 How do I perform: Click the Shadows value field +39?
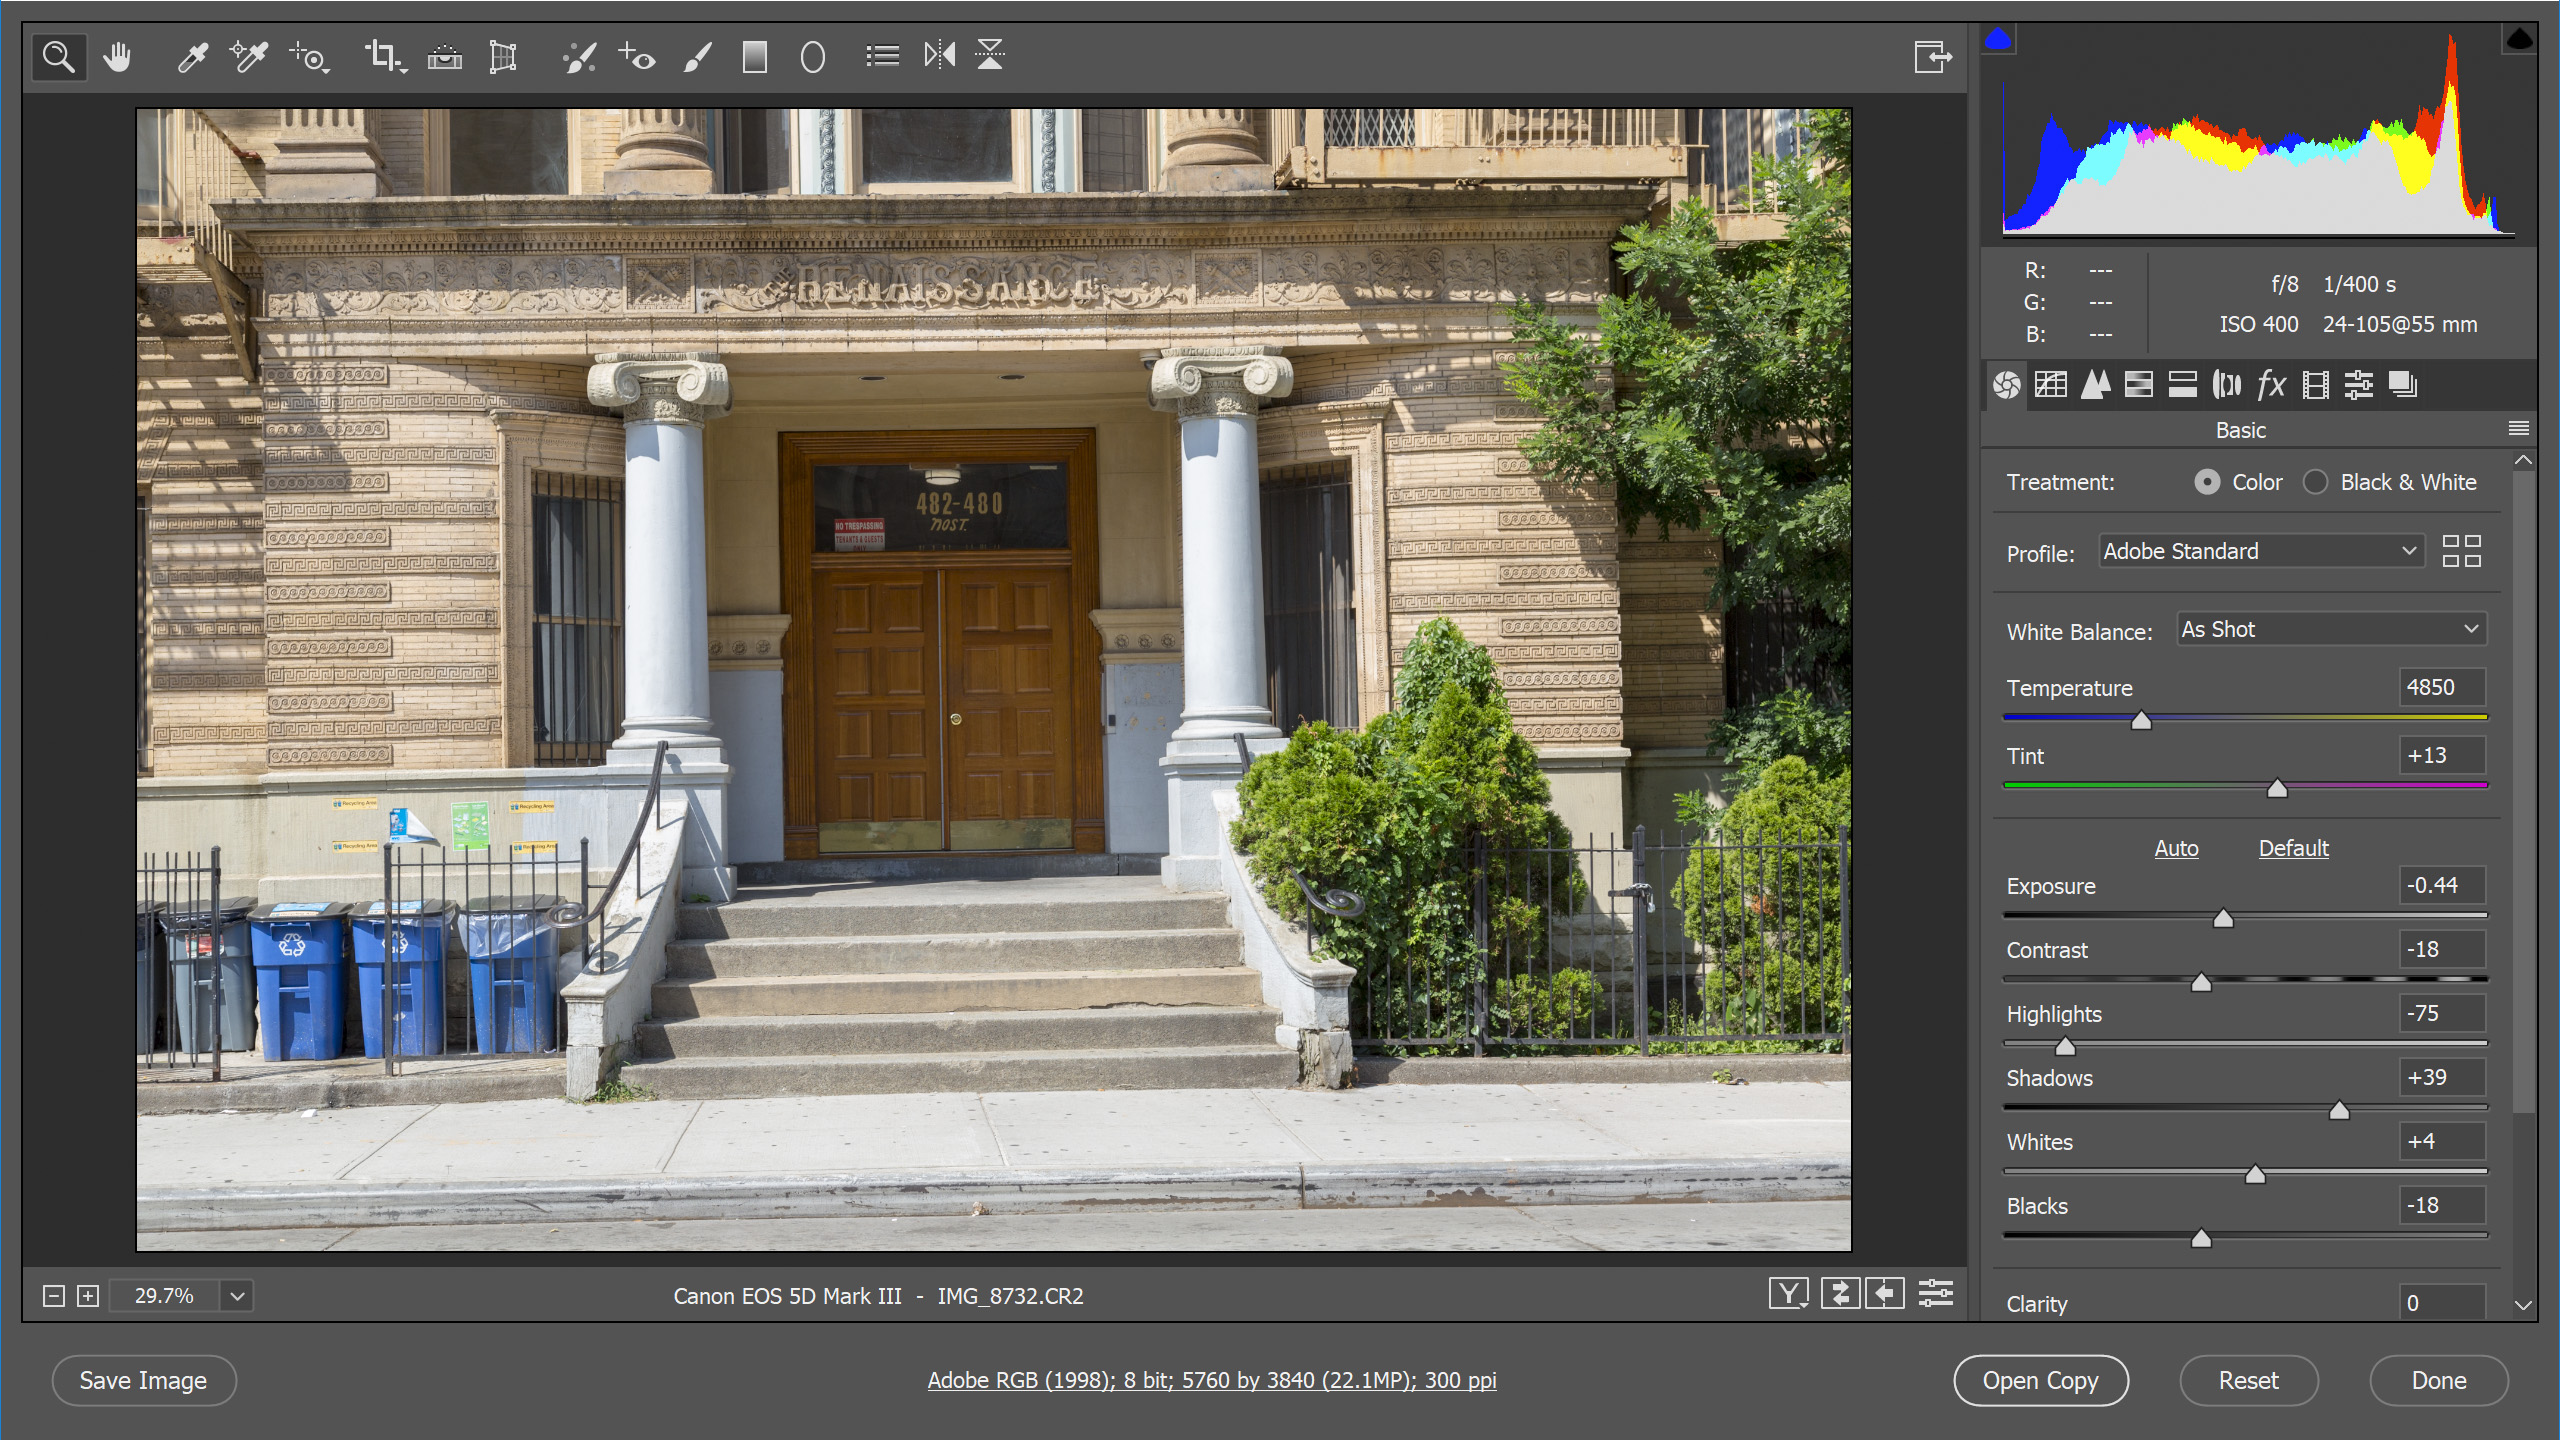tap(2441, 1077)
